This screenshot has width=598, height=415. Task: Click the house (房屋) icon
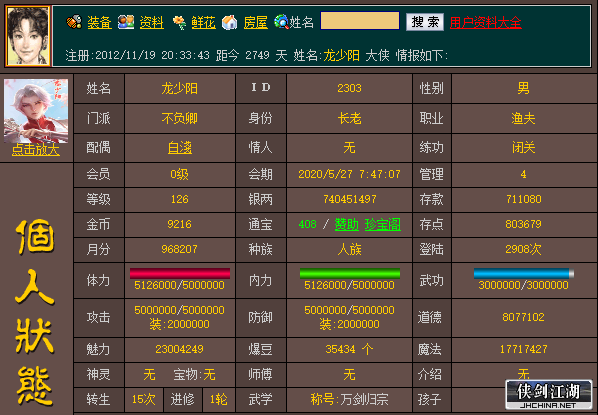pyautogui.click(x=230, y=23)
